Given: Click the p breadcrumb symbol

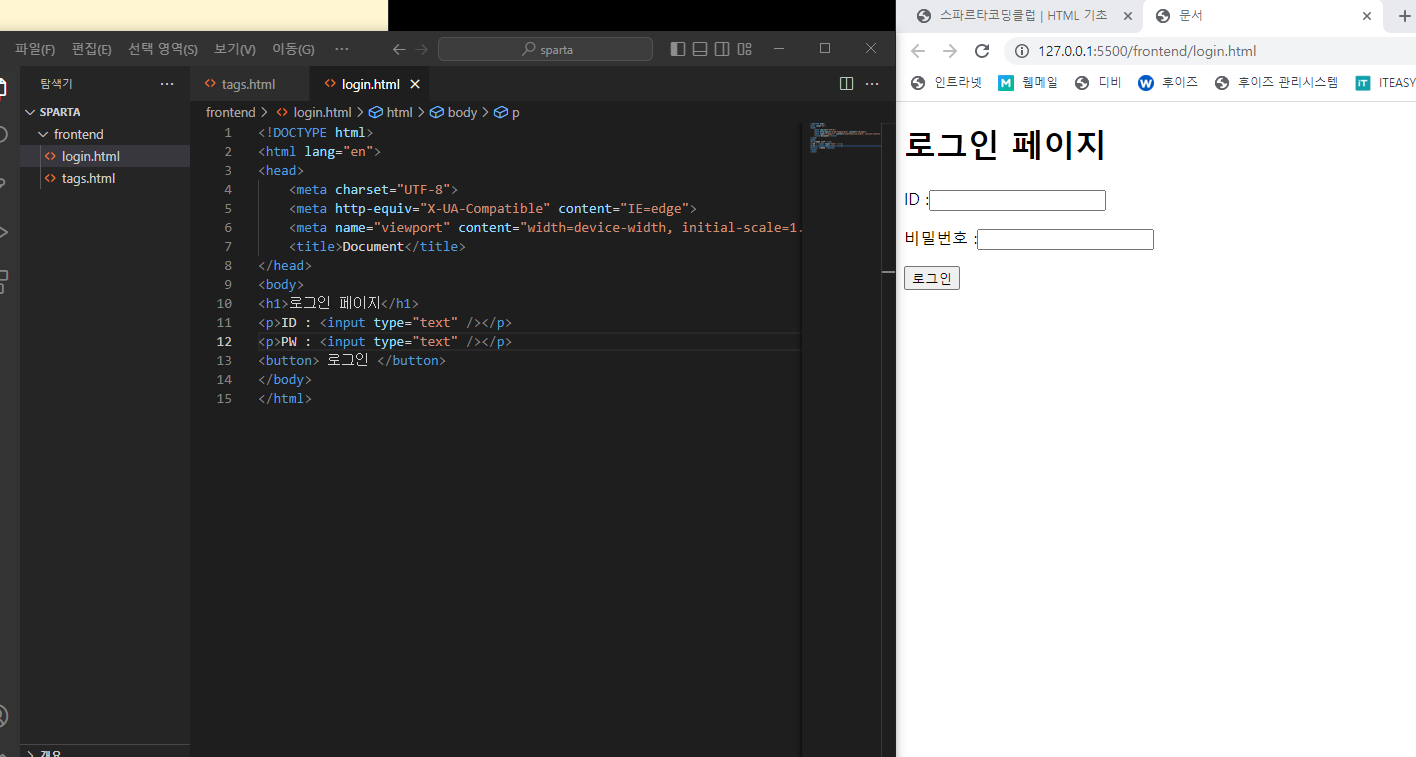Looking at the screenshot, I should [x=507, y=113].
